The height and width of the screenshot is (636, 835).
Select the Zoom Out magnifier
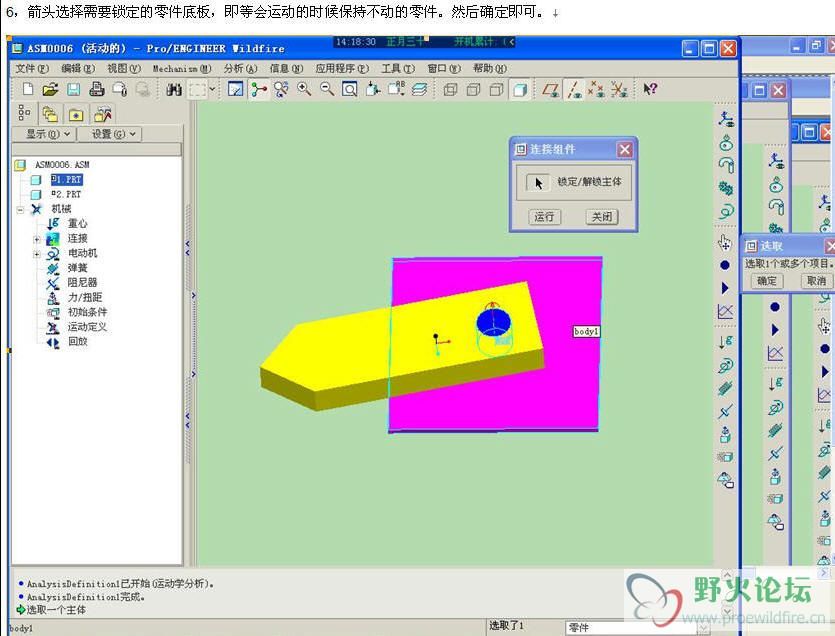point(327,89)
